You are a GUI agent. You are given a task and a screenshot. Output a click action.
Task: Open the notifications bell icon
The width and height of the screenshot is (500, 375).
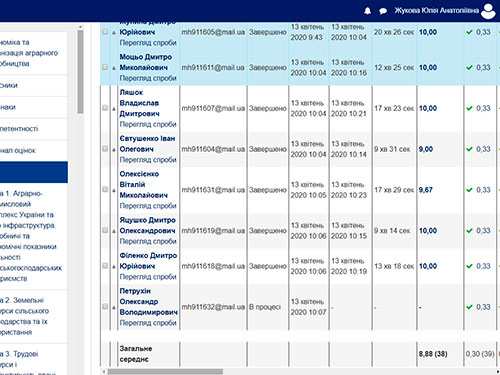(x=367, y=11)
